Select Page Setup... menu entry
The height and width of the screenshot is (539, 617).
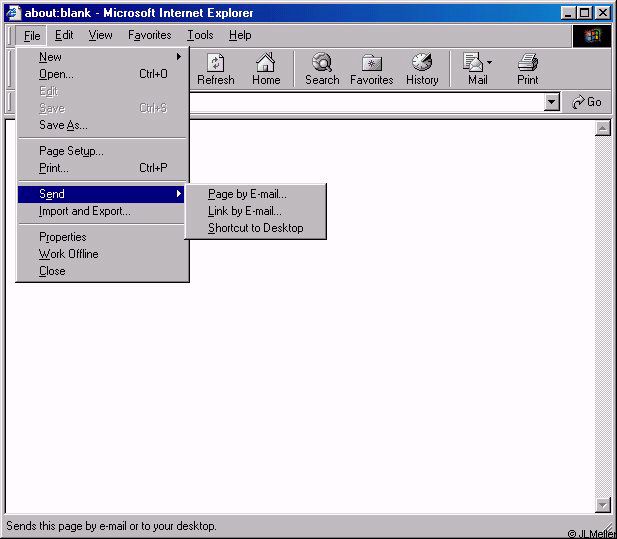point(102,151)
